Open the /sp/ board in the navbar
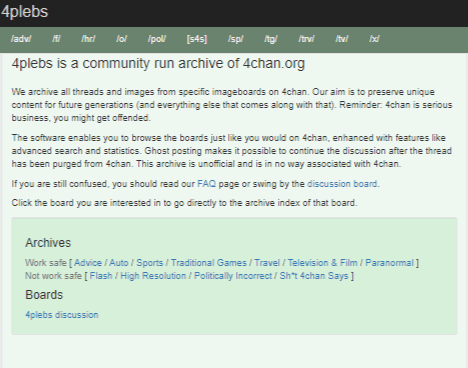The width and height of the screenshot is (468, 368). point(236,39)
